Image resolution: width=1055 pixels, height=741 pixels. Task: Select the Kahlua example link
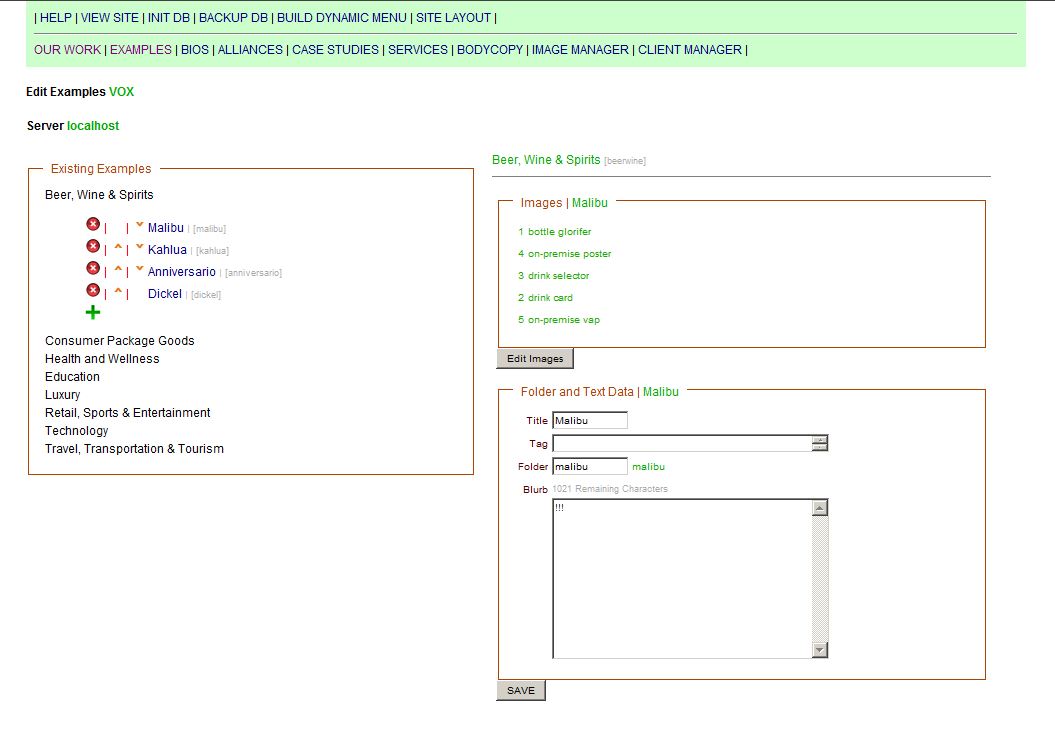click(167, 250)
